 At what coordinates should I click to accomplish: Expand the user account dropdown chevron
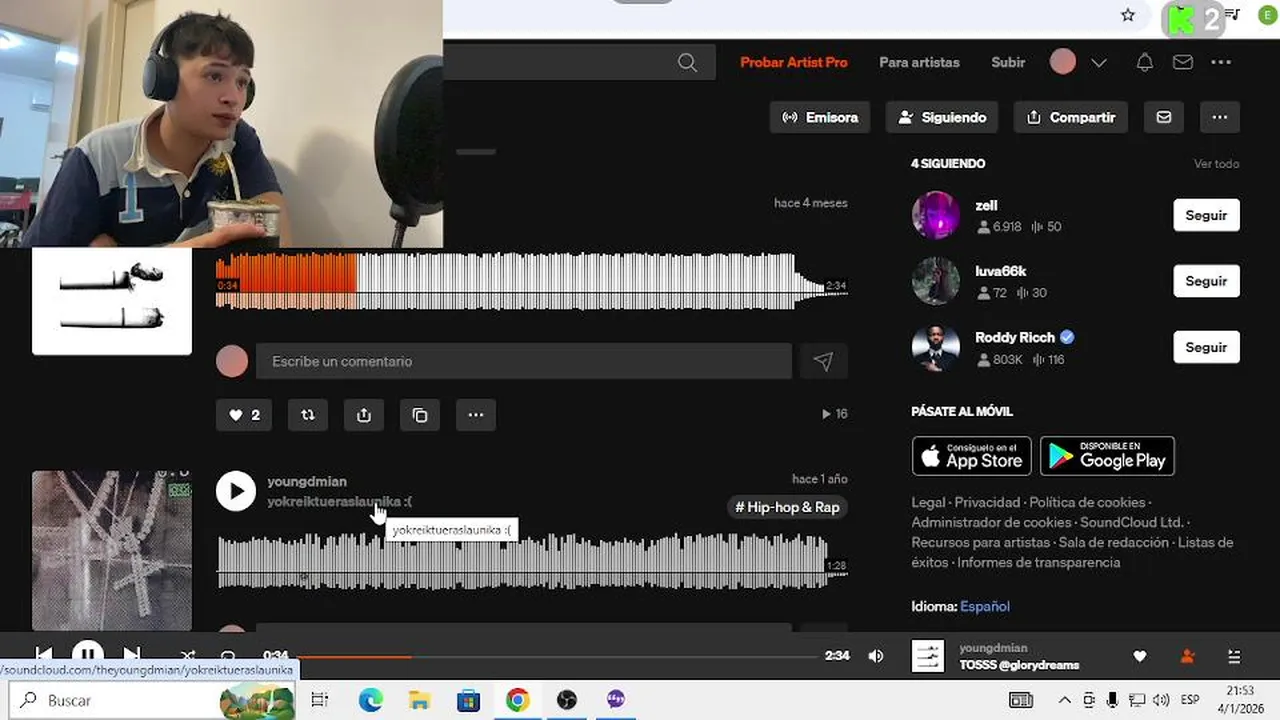[x=1099, y=62]
